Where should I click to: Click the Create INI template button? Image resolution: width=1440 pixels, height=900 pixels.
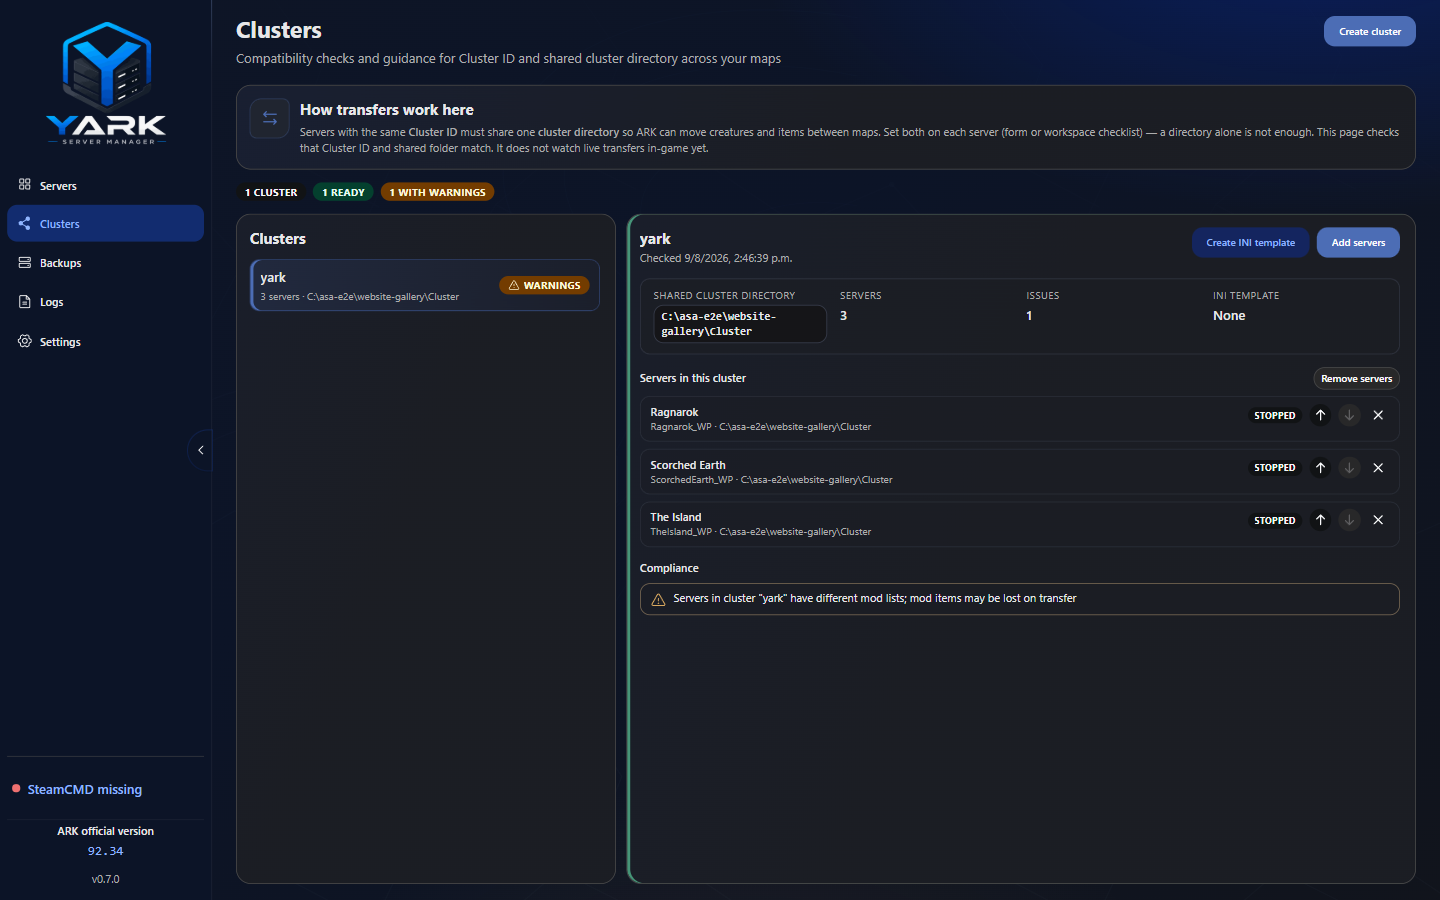coord(1250,242)
